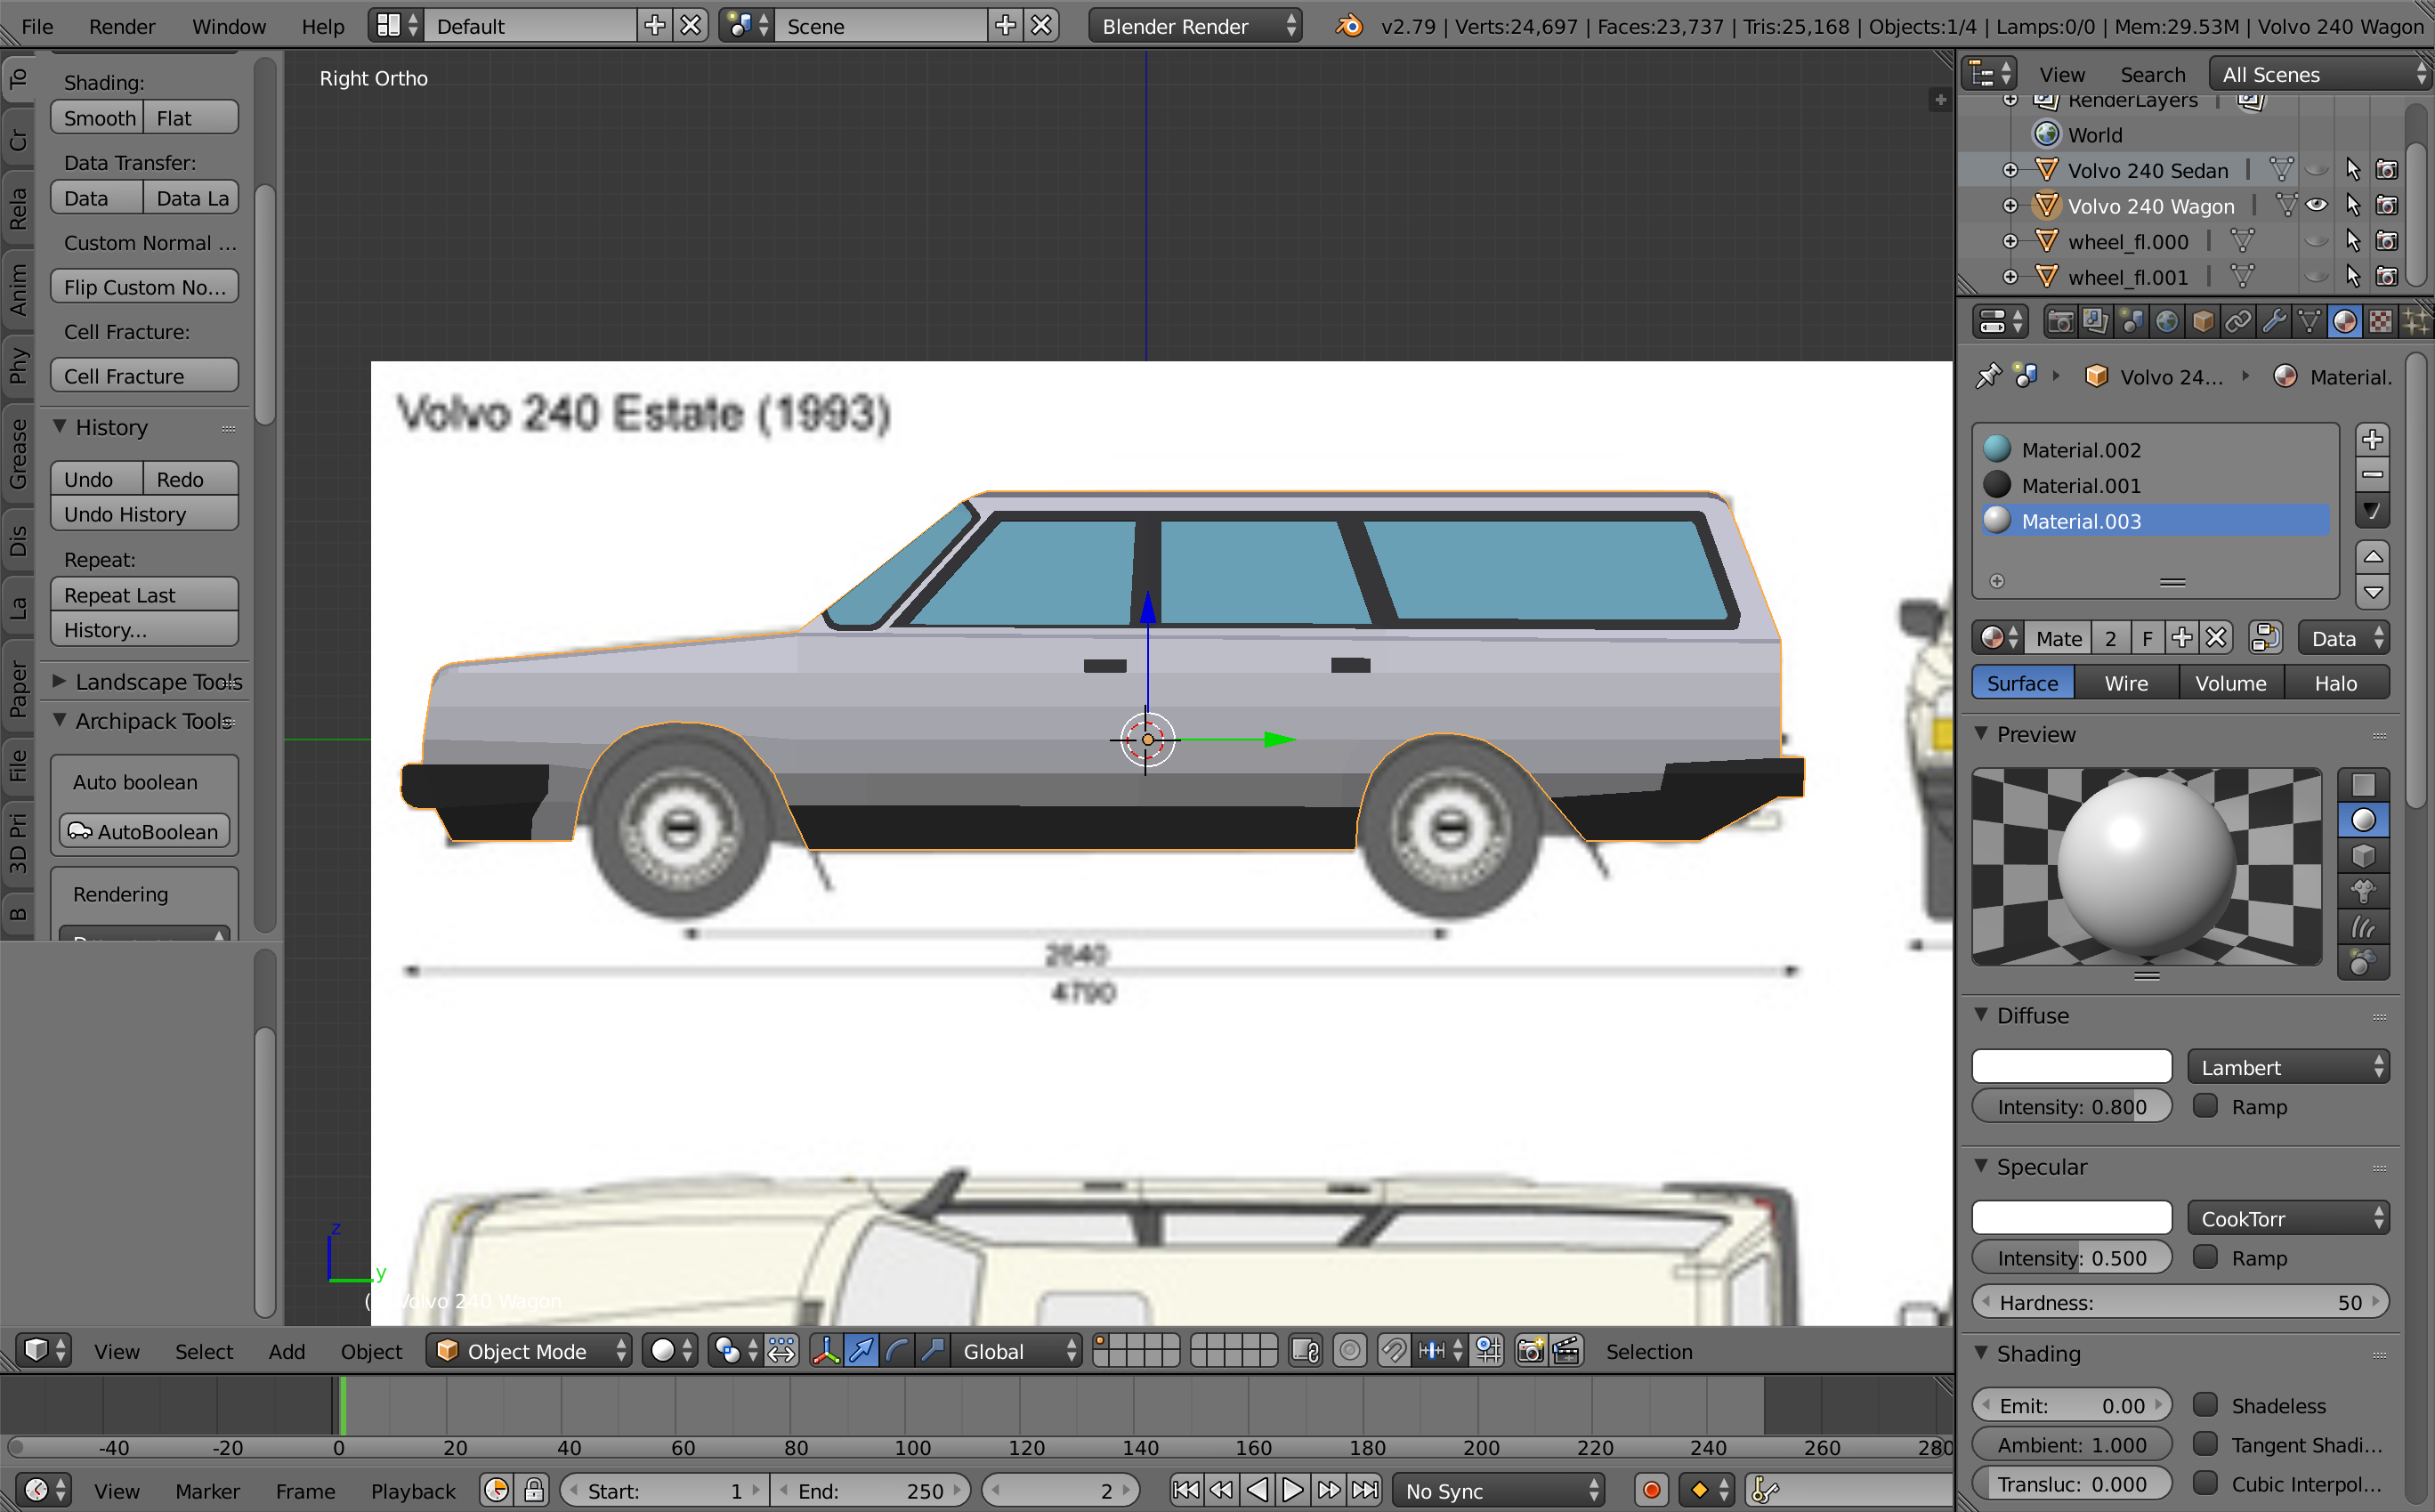Open the Blender Render engine dropdown
This screenshot has height=1512, width=2435.
pyautogui.click(x=1195, y=26)
